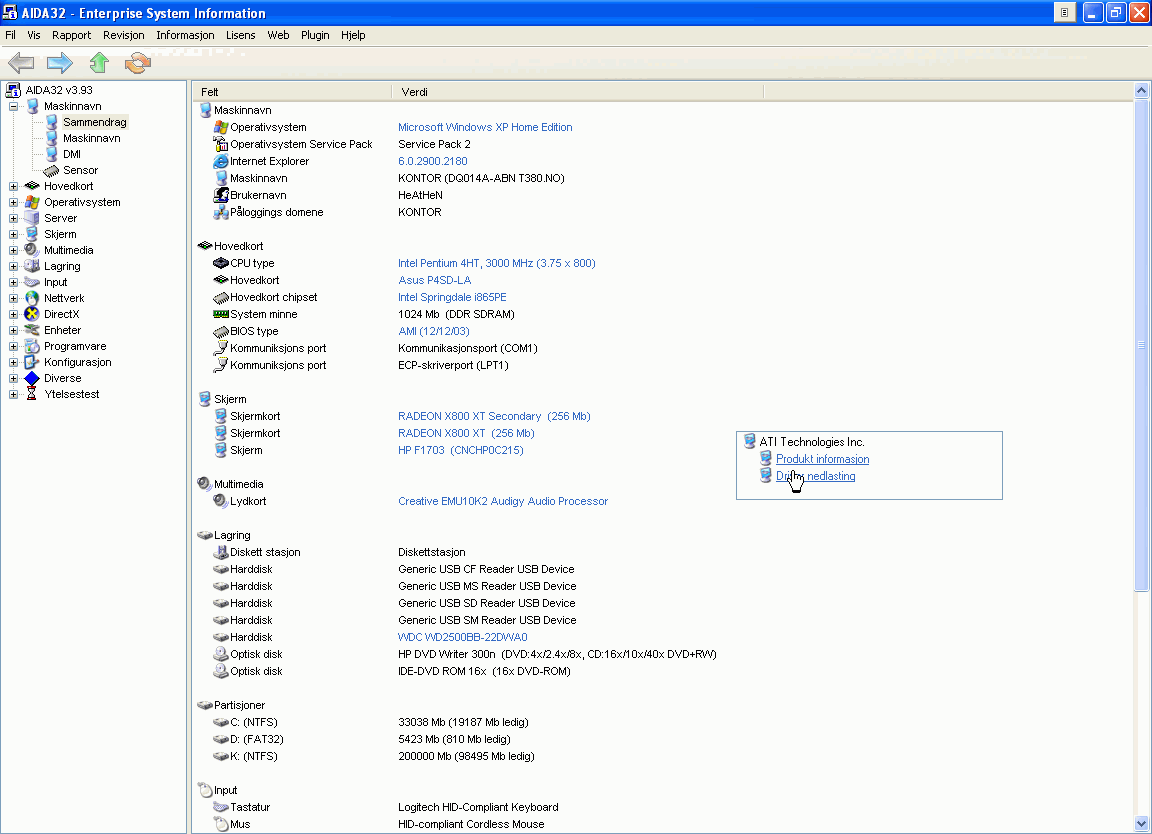Open the Revisjon menu
The image size is (1152, 834).
[x=123, y=35]
